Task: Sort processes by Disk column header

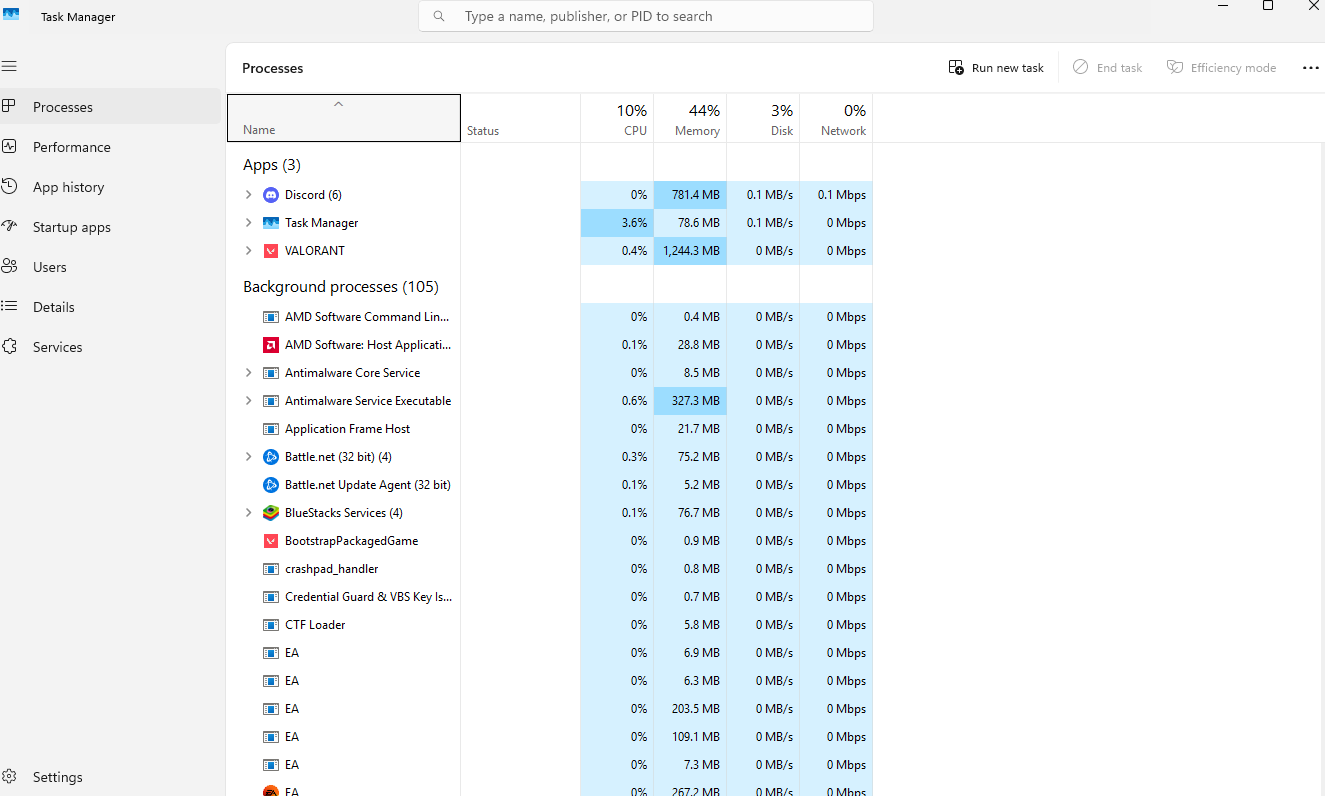Action: (763, 118)
